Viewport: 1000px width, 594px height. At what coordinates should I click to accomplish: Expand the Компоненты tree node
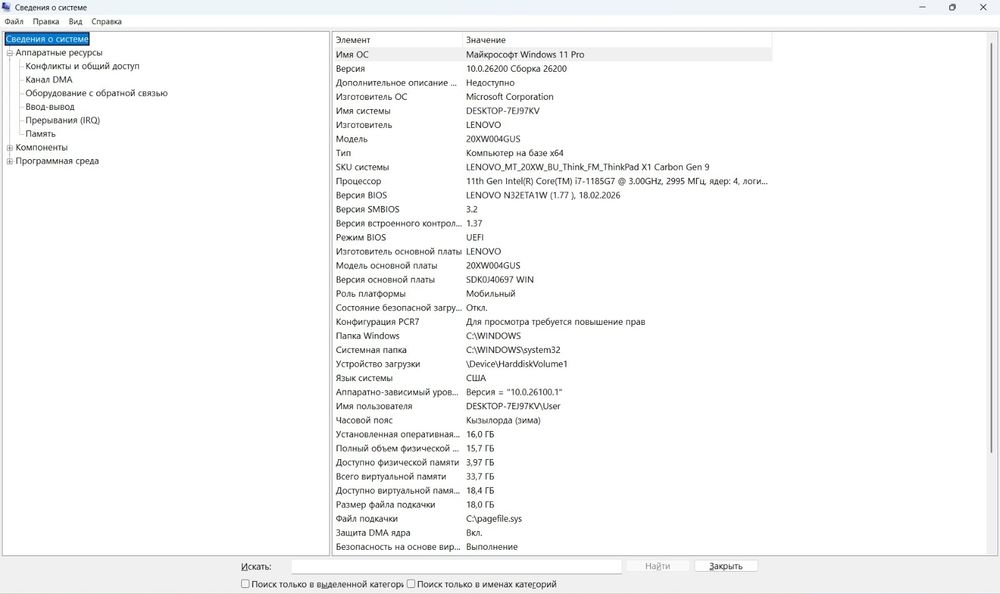point(10,147)
